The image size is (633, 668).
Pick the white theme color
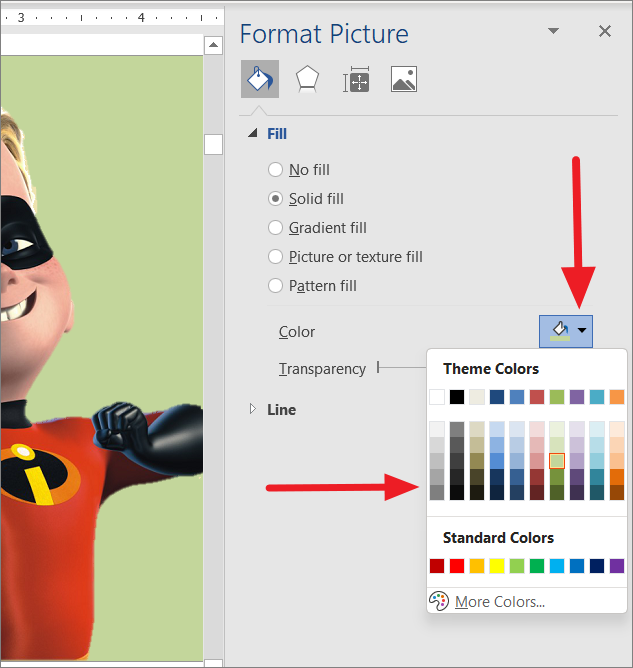(437, 397)
